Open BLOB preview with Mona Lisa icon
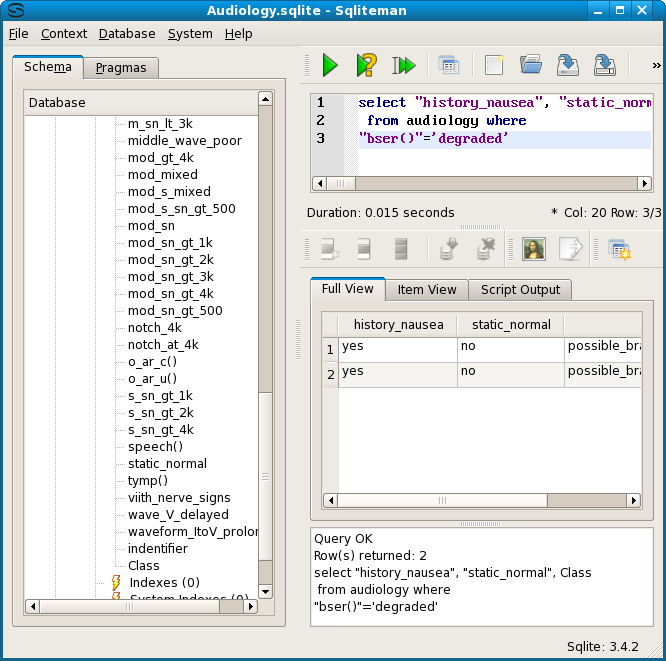This screenshot has height=661, width=666. [x=533, y=249]
